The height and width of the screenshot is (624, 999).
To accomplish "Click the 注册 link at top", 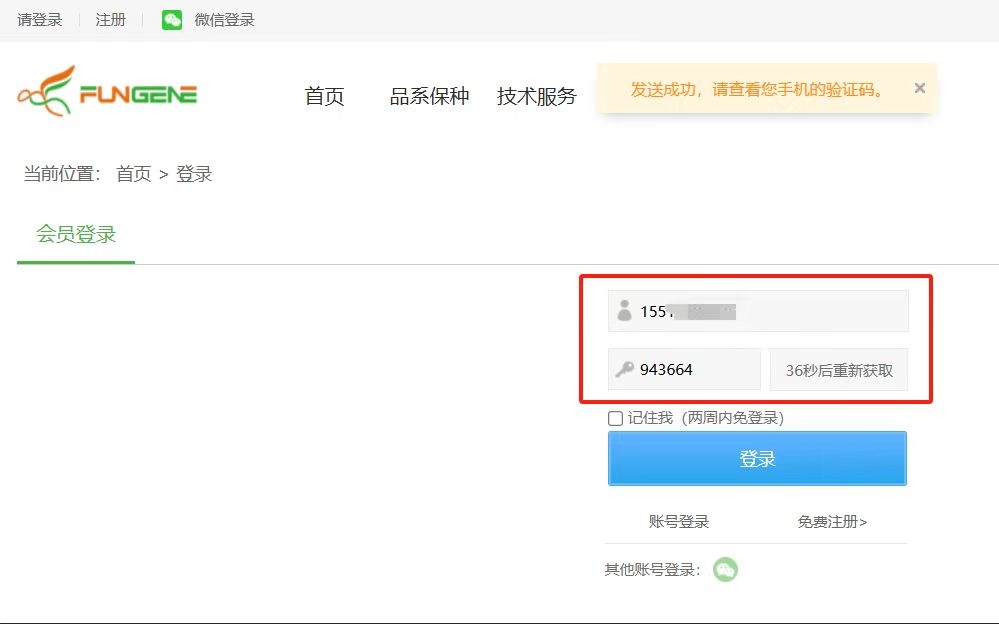I will pyautogui.click(x=111, y=20).
